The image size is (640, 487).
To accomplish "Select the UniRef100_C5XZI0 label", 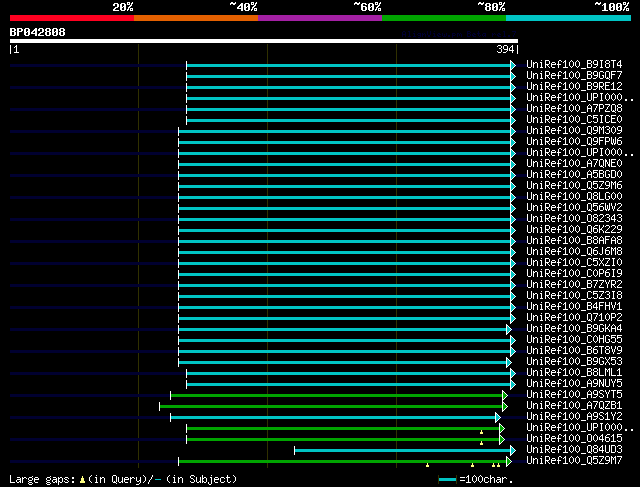I will click(x=574, y=263).
